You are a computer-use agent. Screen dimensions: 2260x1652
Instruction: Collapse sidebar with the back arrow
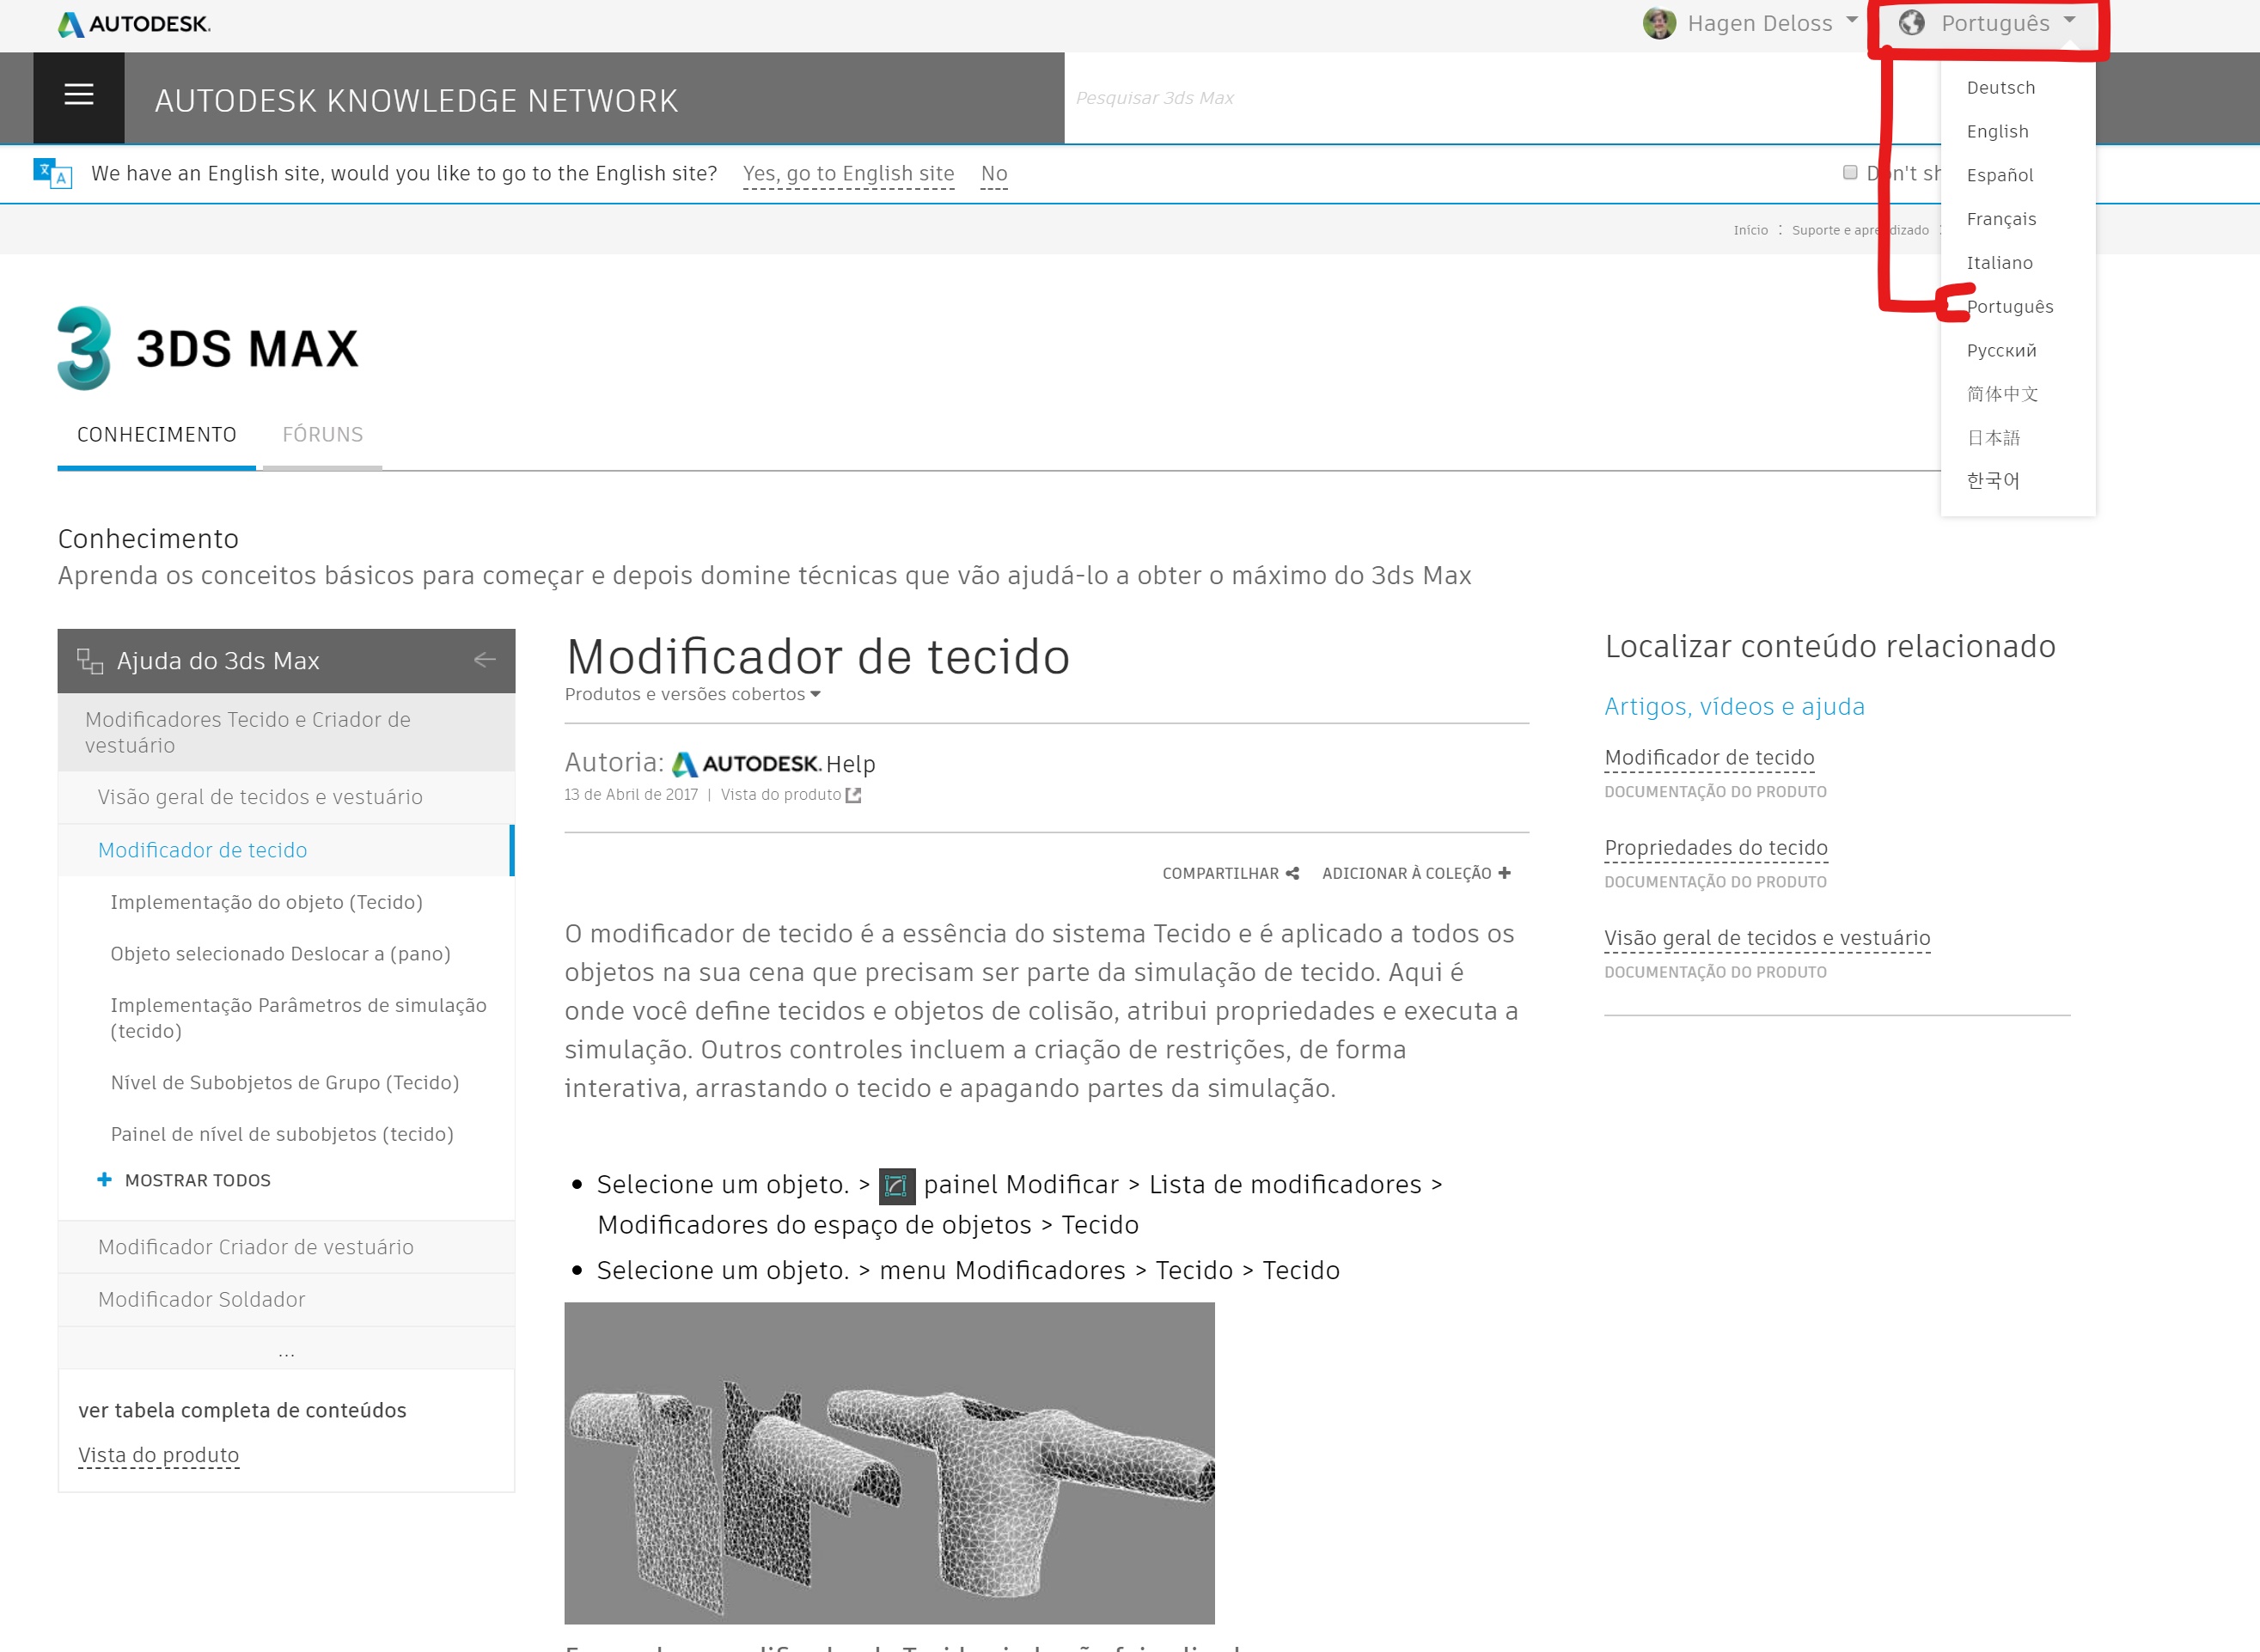(x=485, y=660)
